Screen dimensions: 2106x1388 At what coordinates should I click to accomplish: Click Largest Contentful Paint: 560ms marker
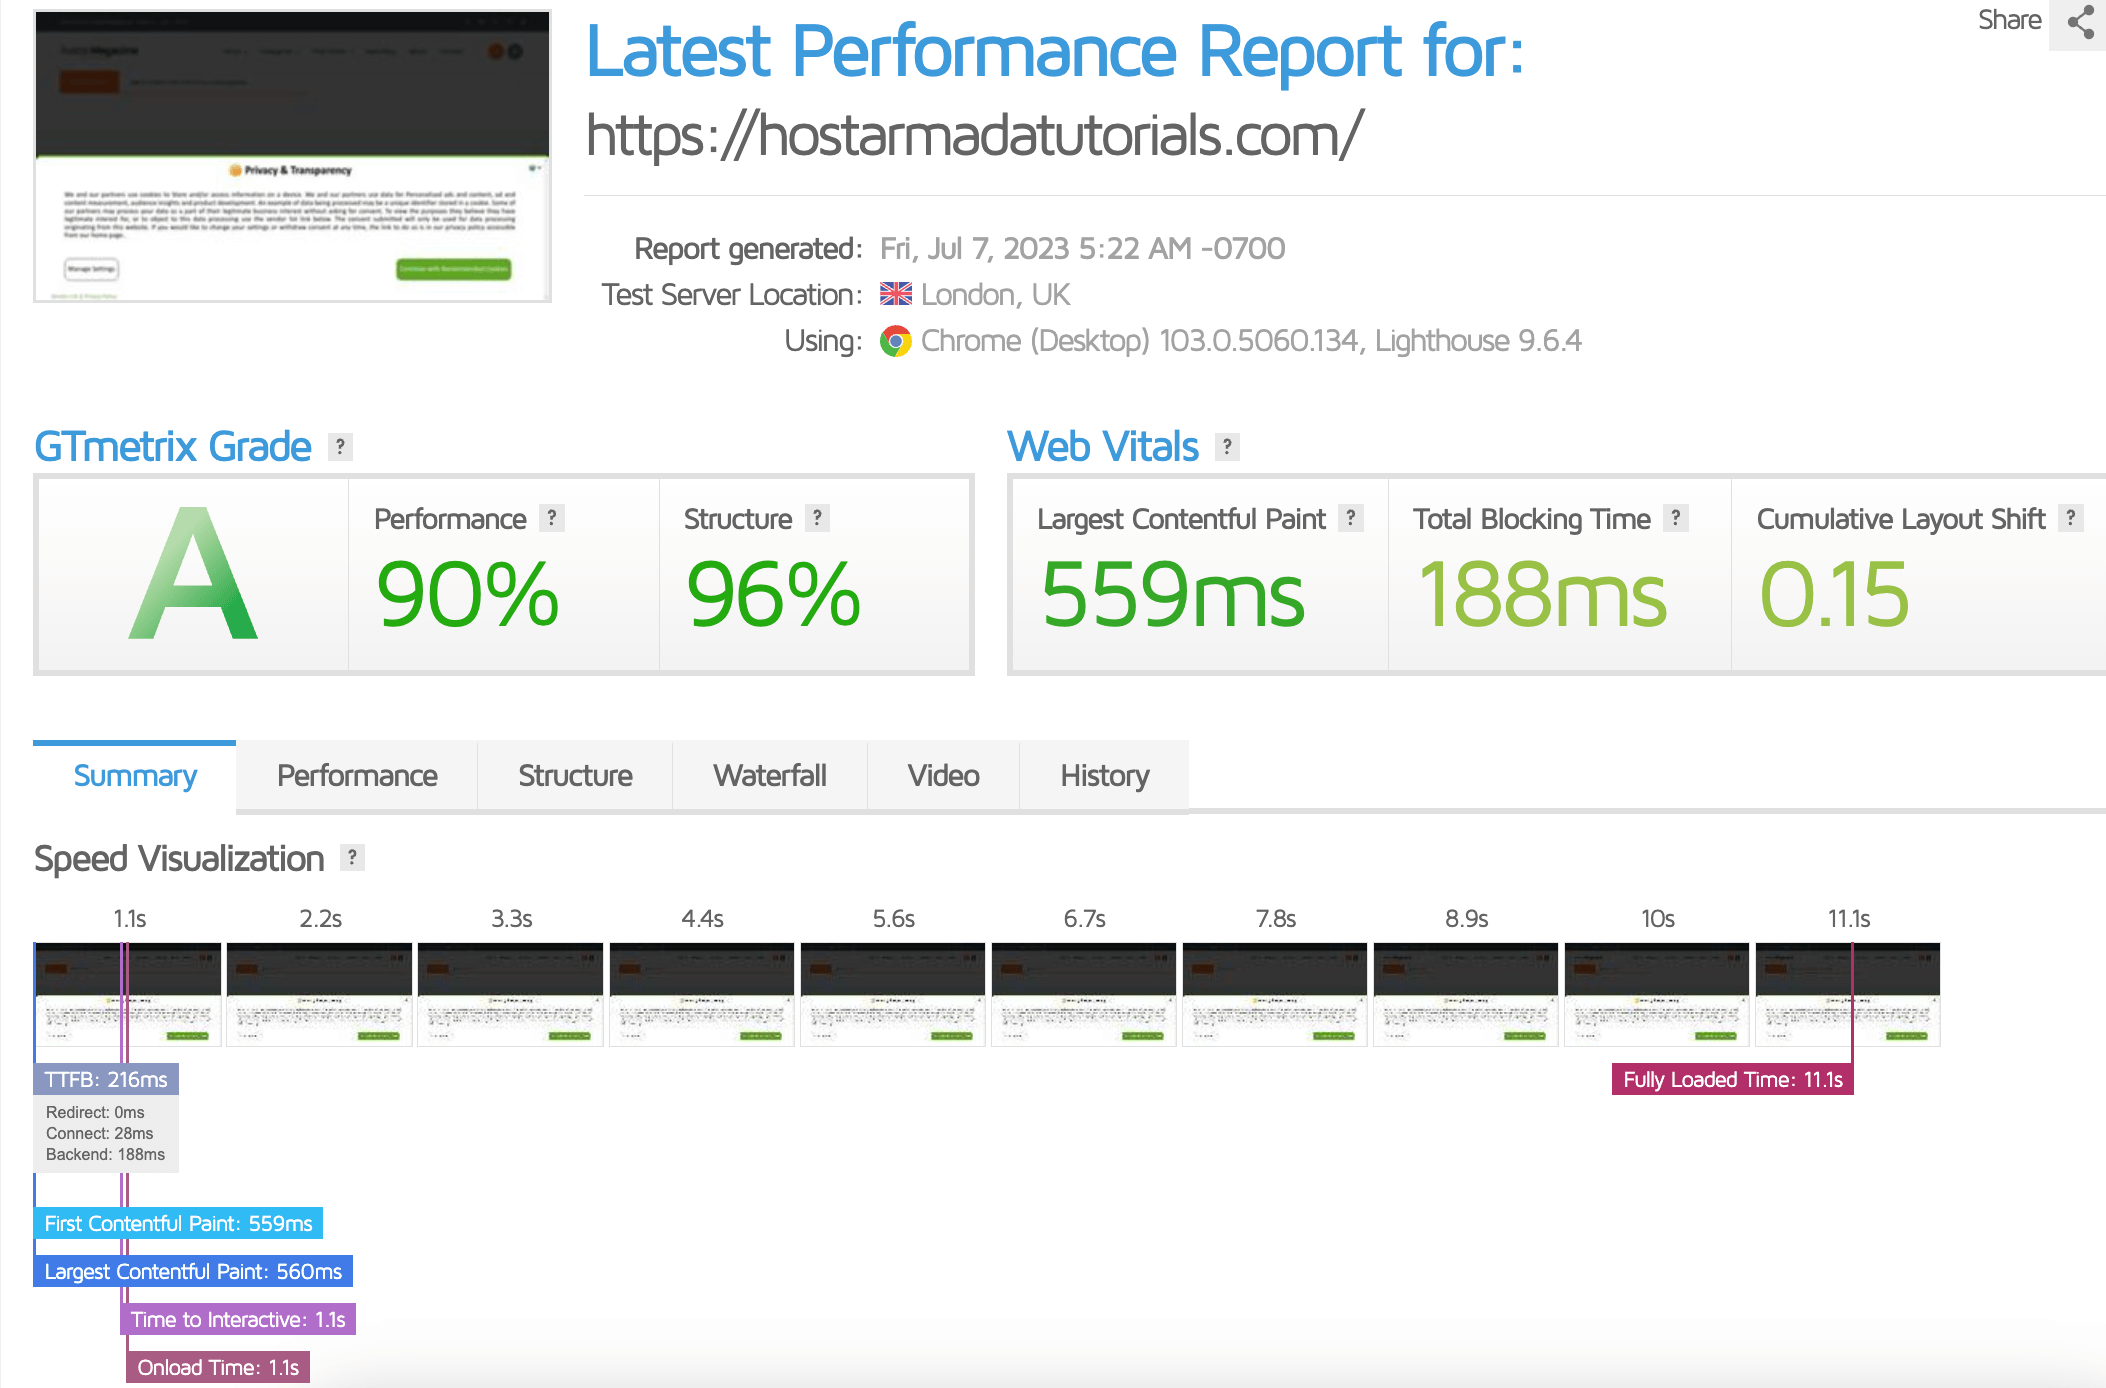click(193, 1271)
